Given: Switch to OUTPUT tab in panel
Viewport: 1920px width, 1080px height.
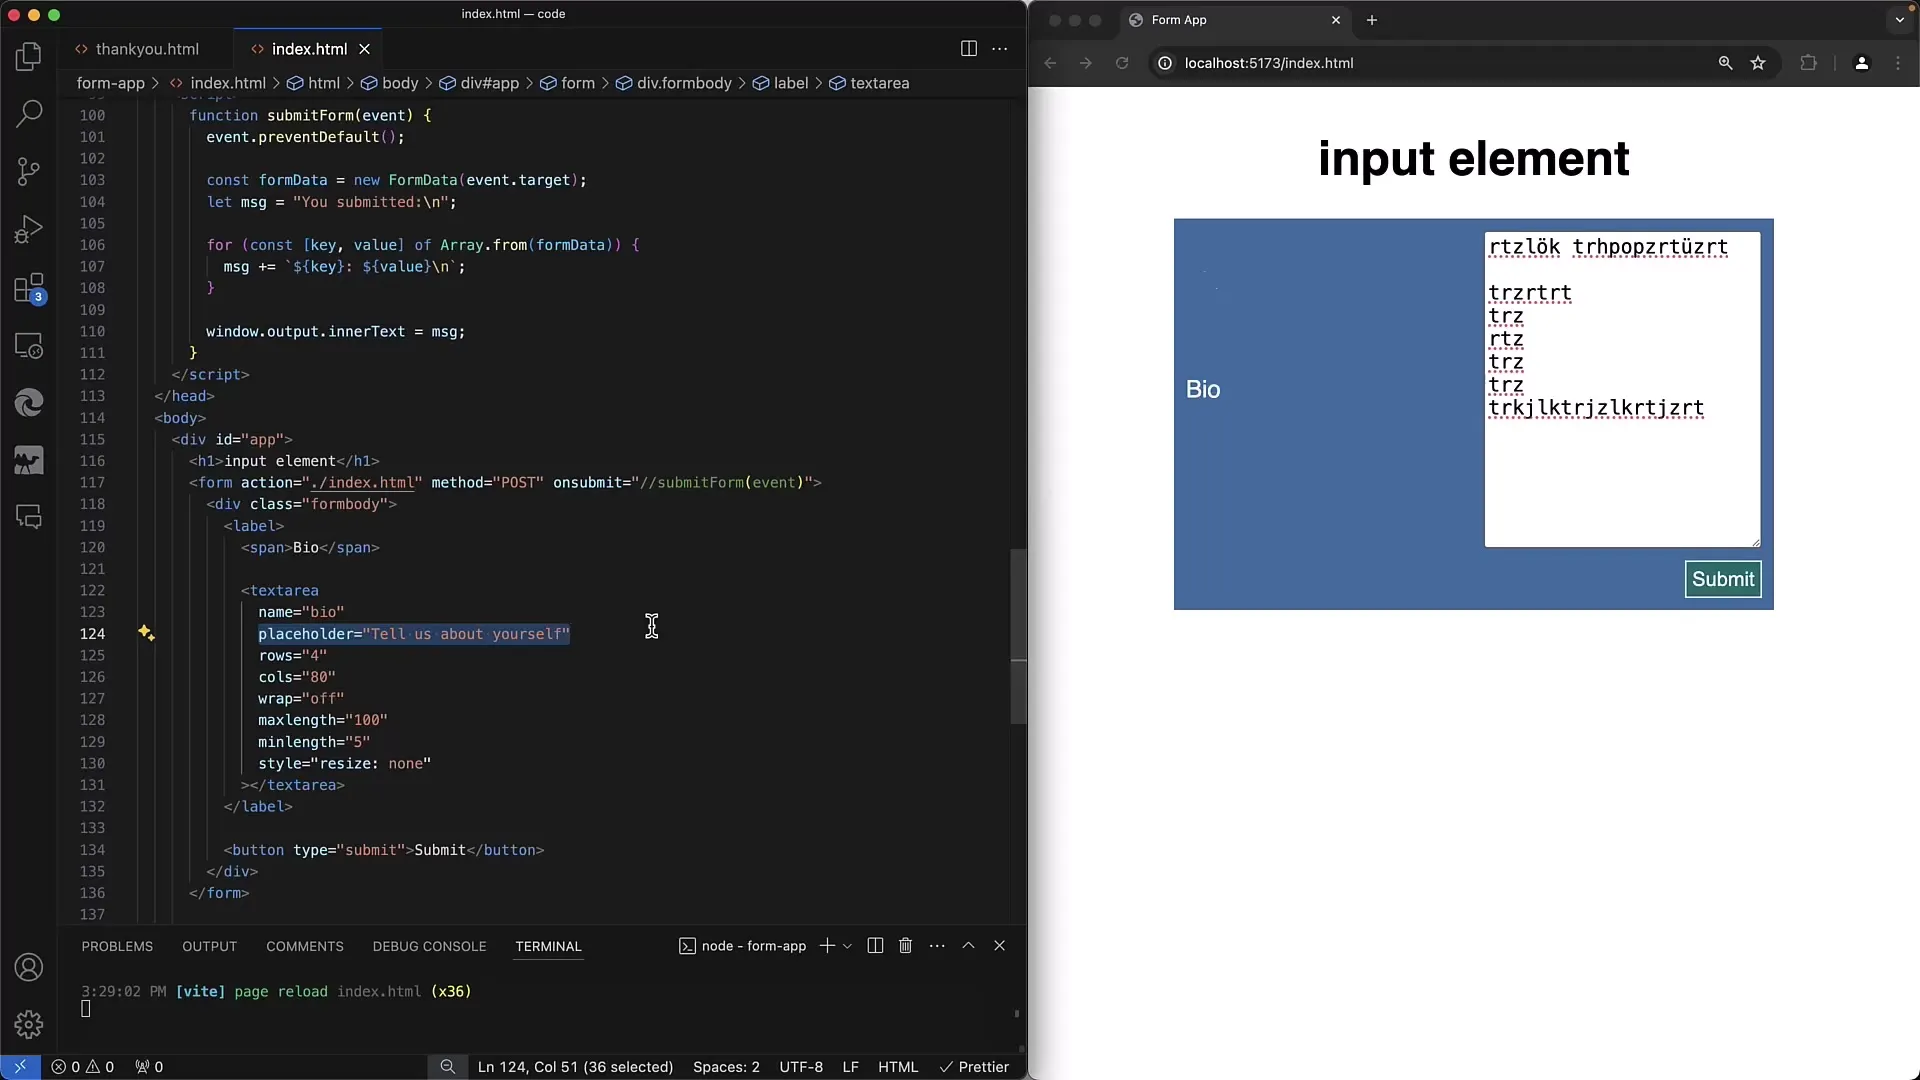Looking at the screenshot, I should pyautogui.click(x=210, y=945).
